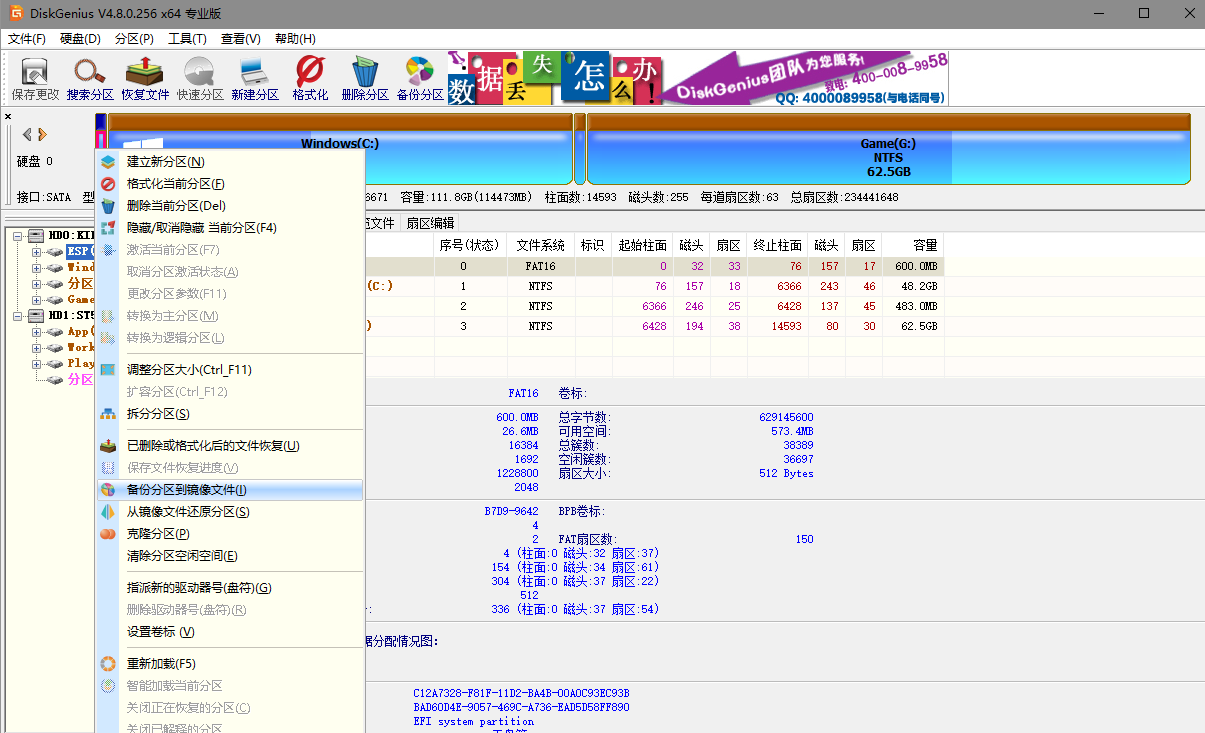Choose 备份分区到镜像文件(I) menu entry
The width and height of the screenshot is (1205, 733).
click(230, 490)
